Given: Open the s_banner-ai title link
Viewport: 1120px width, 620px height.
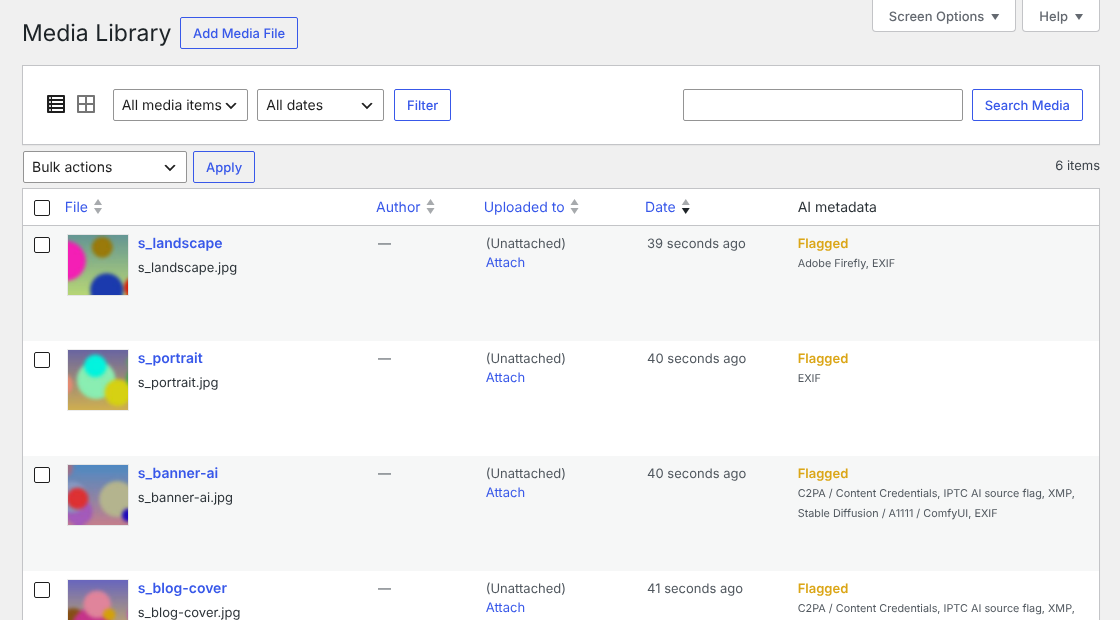Looking at the screenshot, I should click(x=178, y=474).
